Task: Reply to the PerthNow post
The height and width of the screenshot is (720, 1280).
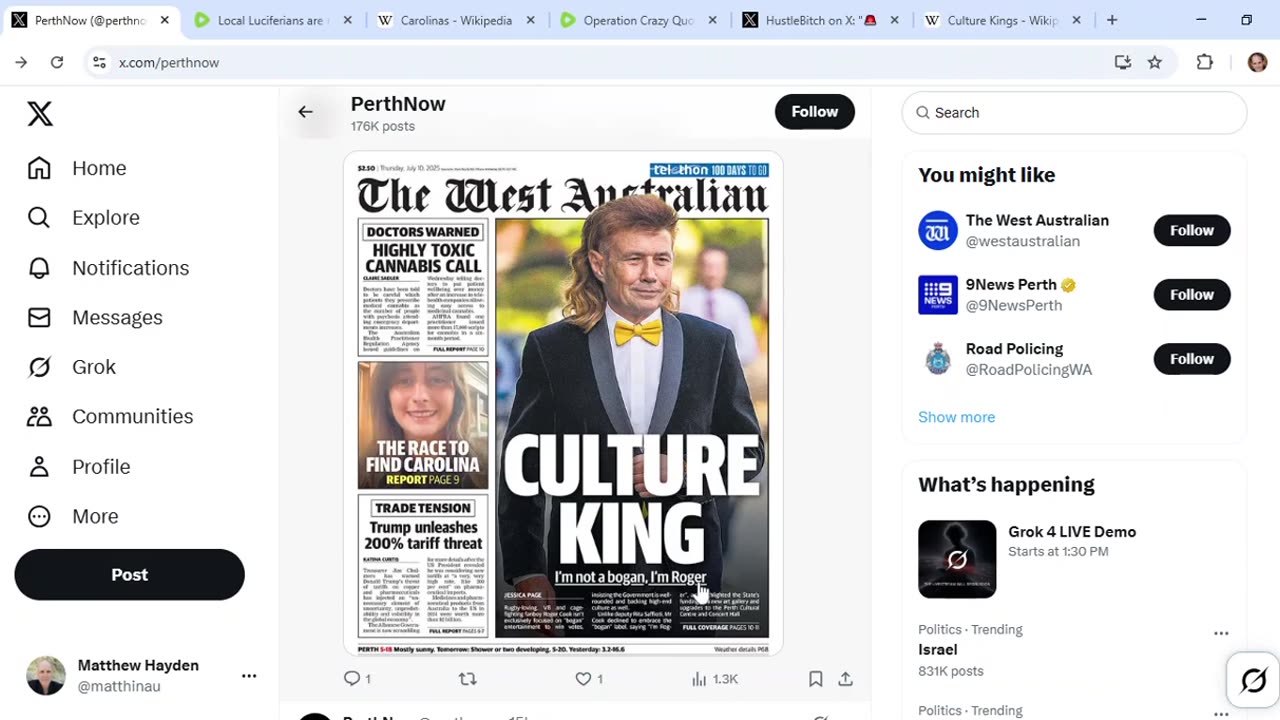Action: tap(357, 679)
